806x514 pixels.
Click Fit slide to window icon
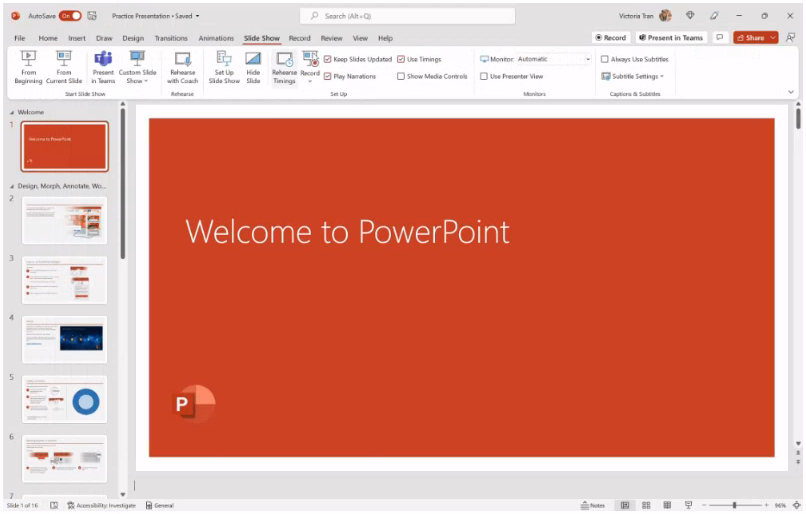797,505
